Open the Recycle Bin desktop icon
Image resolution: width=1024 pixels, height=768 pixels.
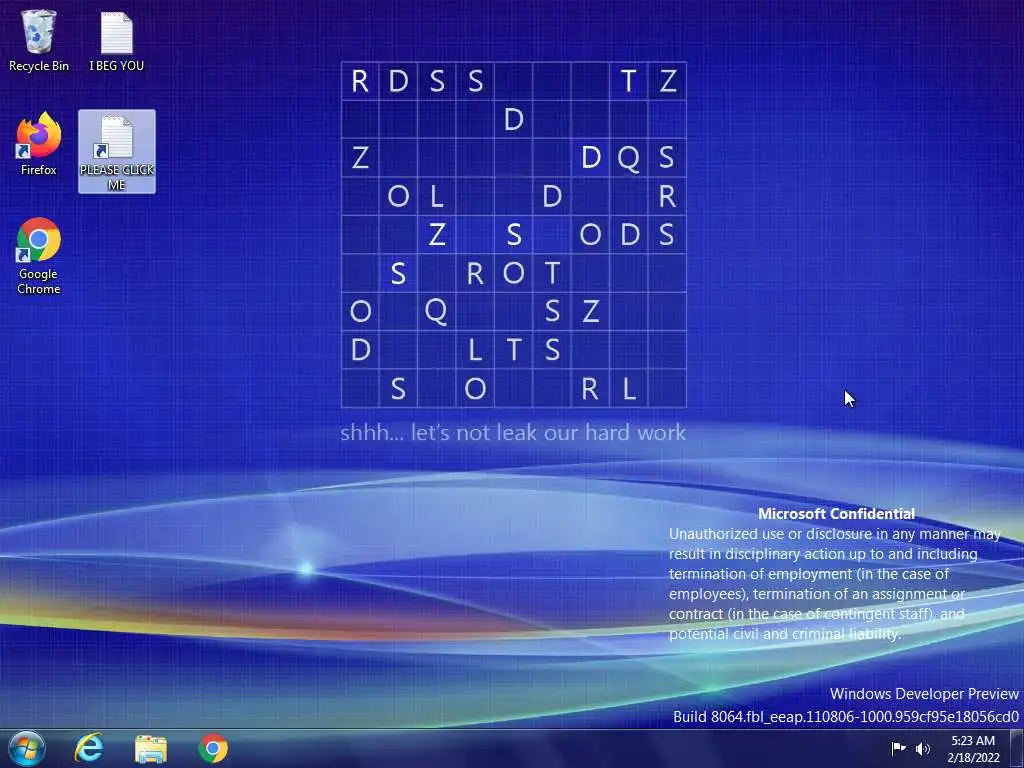39,40
